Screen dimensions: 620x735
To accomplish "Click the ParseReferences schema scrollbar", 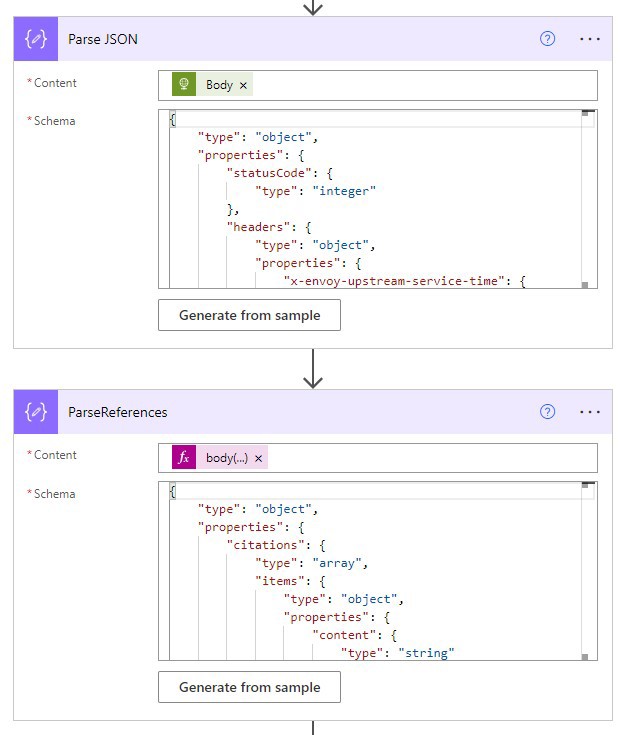I will 587,572.
